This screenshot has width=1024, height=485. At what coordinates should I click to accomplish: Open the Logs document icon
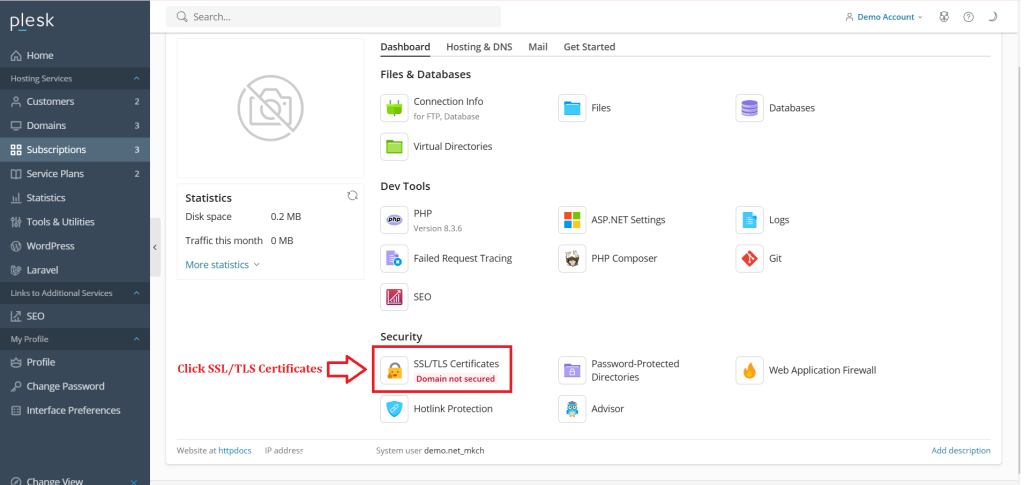[750, 220]
